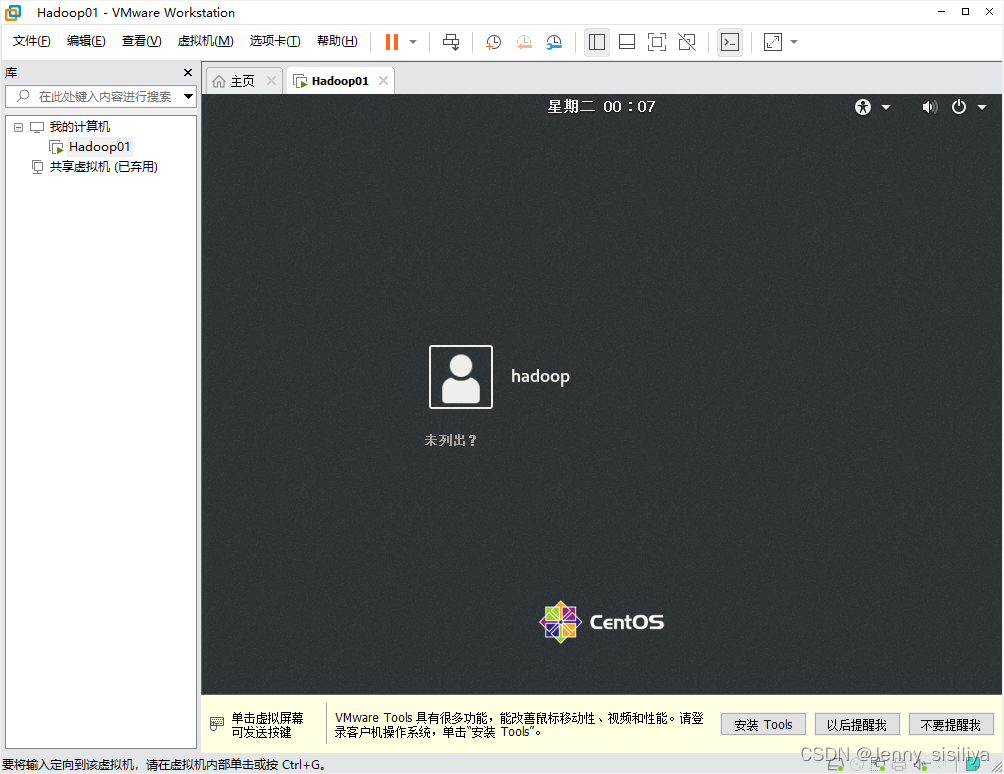Viewport: 1004px width, 774px height.
Task: Toggle the thumbnail bar
Action: click(x=626, y=42)
